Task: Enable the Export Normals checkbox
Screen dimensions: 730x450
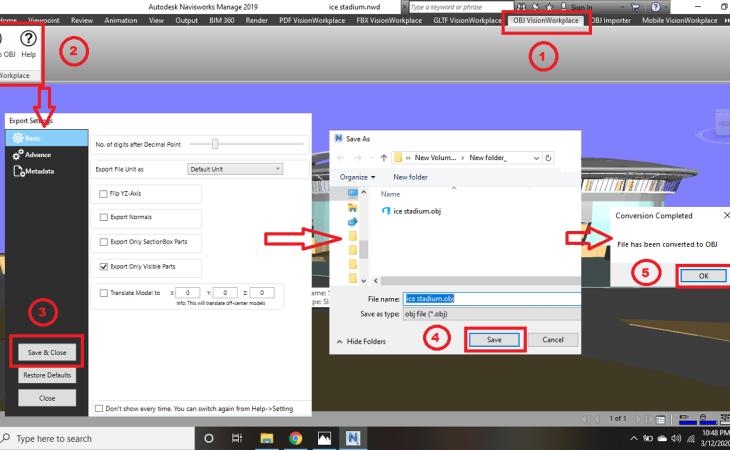Action: [x=103, y=217]
